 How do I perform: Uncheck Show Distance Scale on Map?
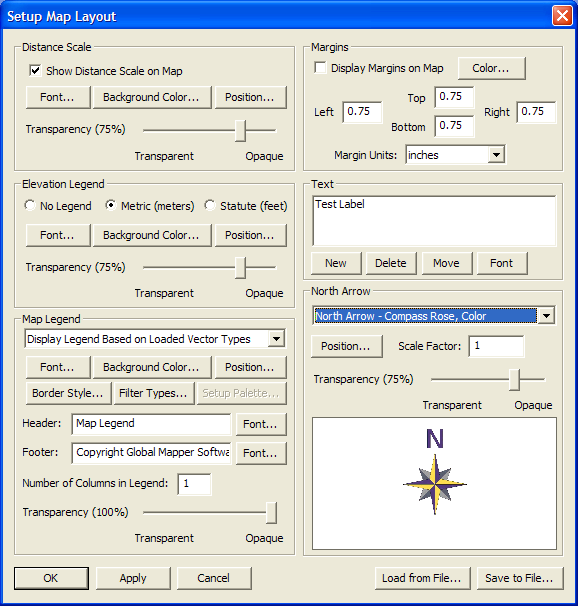pos(35,71)
